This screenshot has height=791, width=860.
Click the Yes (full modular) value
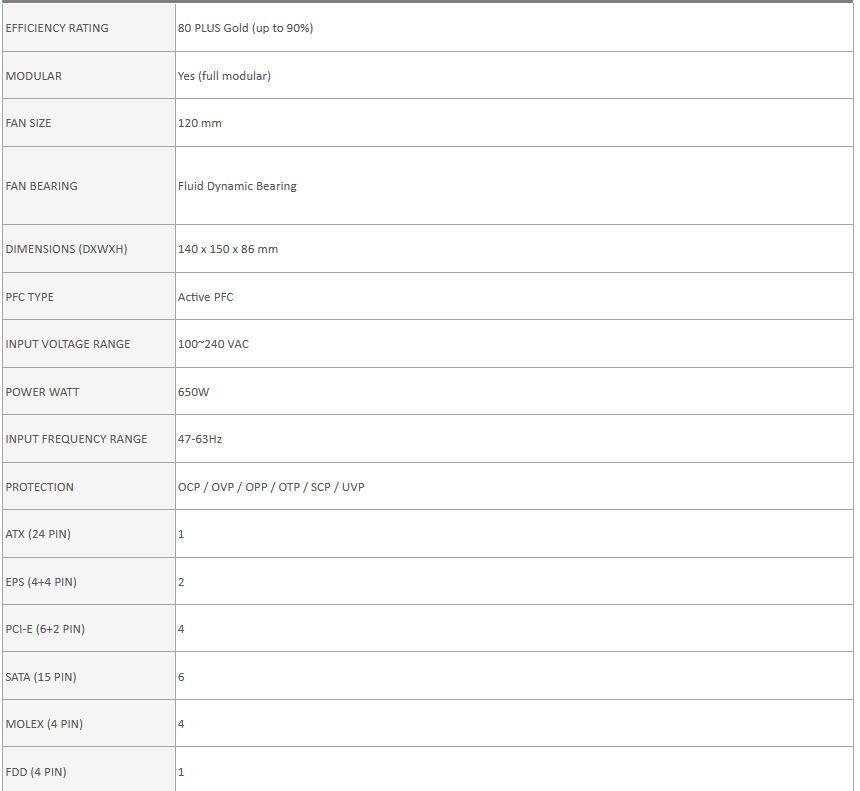coord(224,76)
